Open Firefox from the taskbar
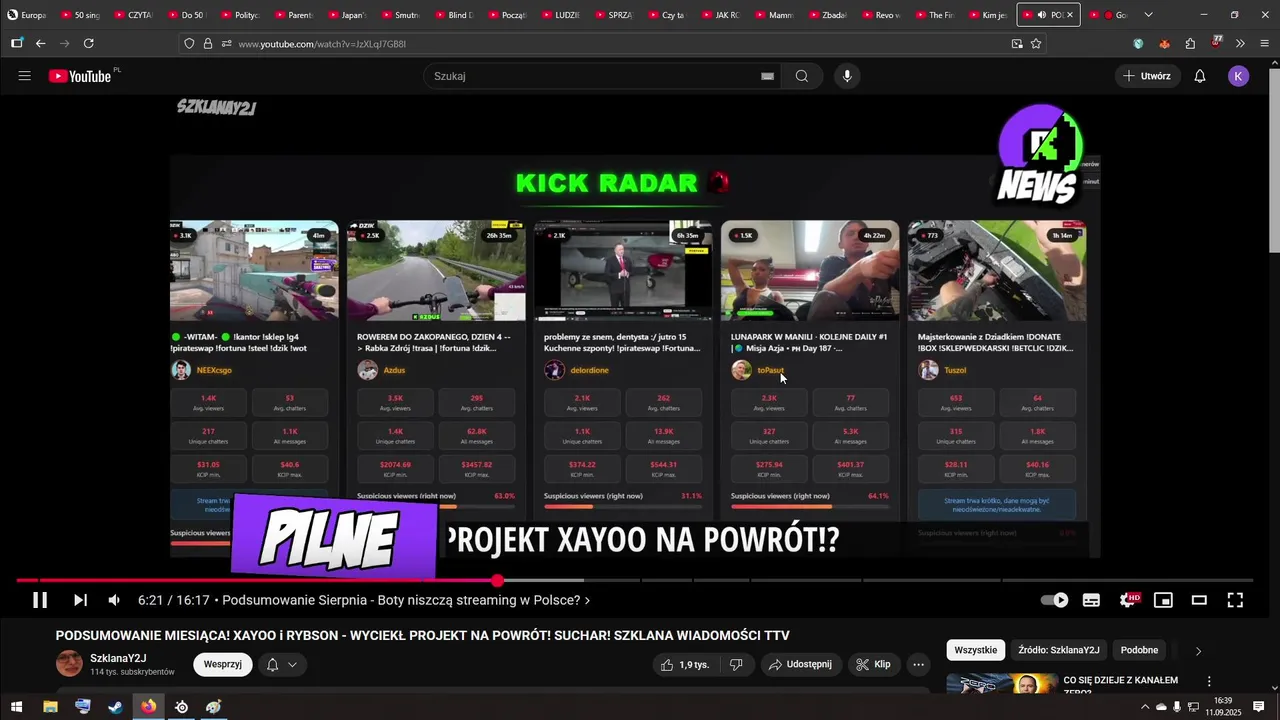 tap(148, 707)
